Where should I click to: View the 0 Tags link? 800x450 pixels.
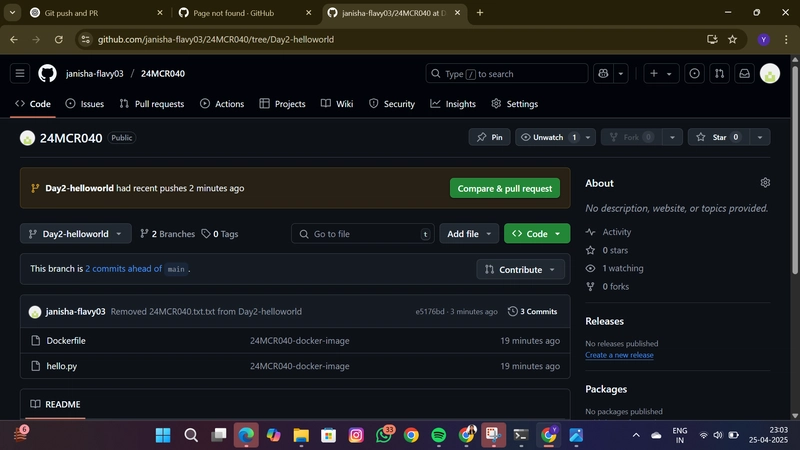pos(220,234)
